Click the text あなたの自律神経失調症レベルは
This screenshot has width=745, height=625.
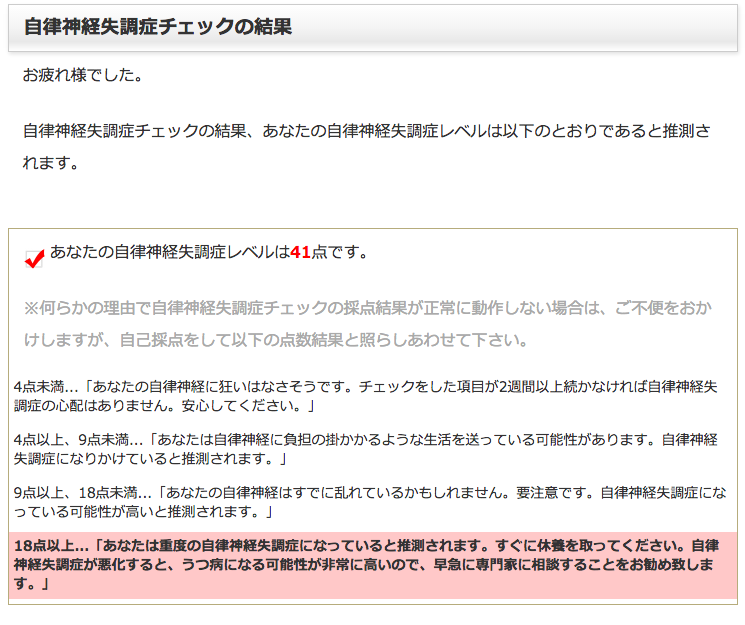tap(169, 253)
